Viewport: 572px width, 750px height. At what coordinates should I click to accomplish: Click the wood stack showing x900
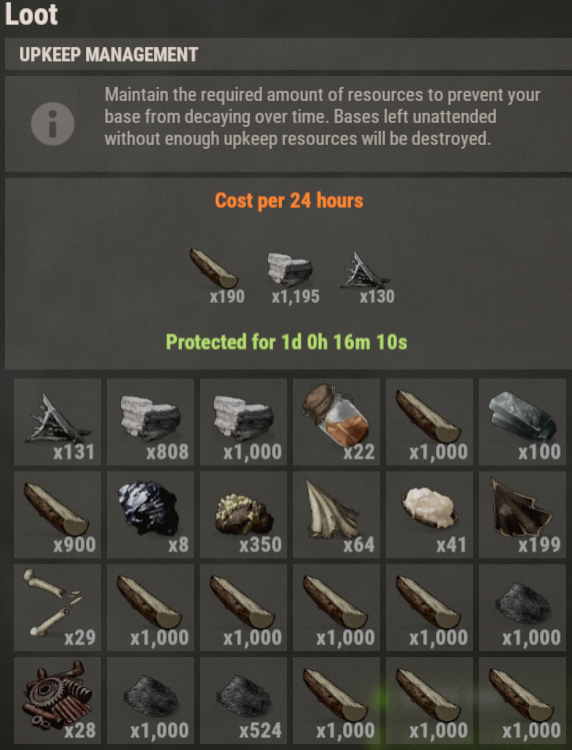point(57,515)
